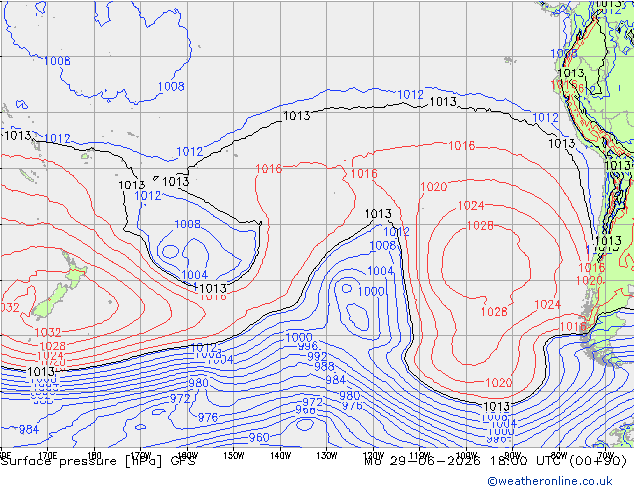Click the New Zealand South Island landmass
634x490 pixels.
point(51,301)
